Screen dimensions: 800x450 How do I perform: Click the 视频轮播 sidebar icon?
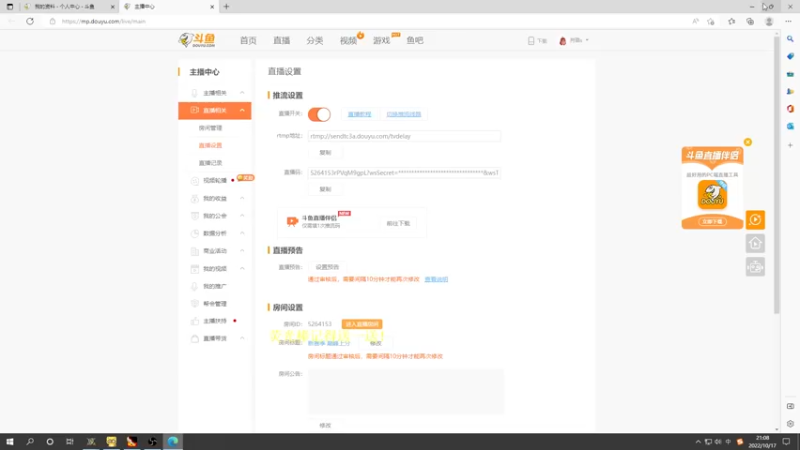point(194,181)
